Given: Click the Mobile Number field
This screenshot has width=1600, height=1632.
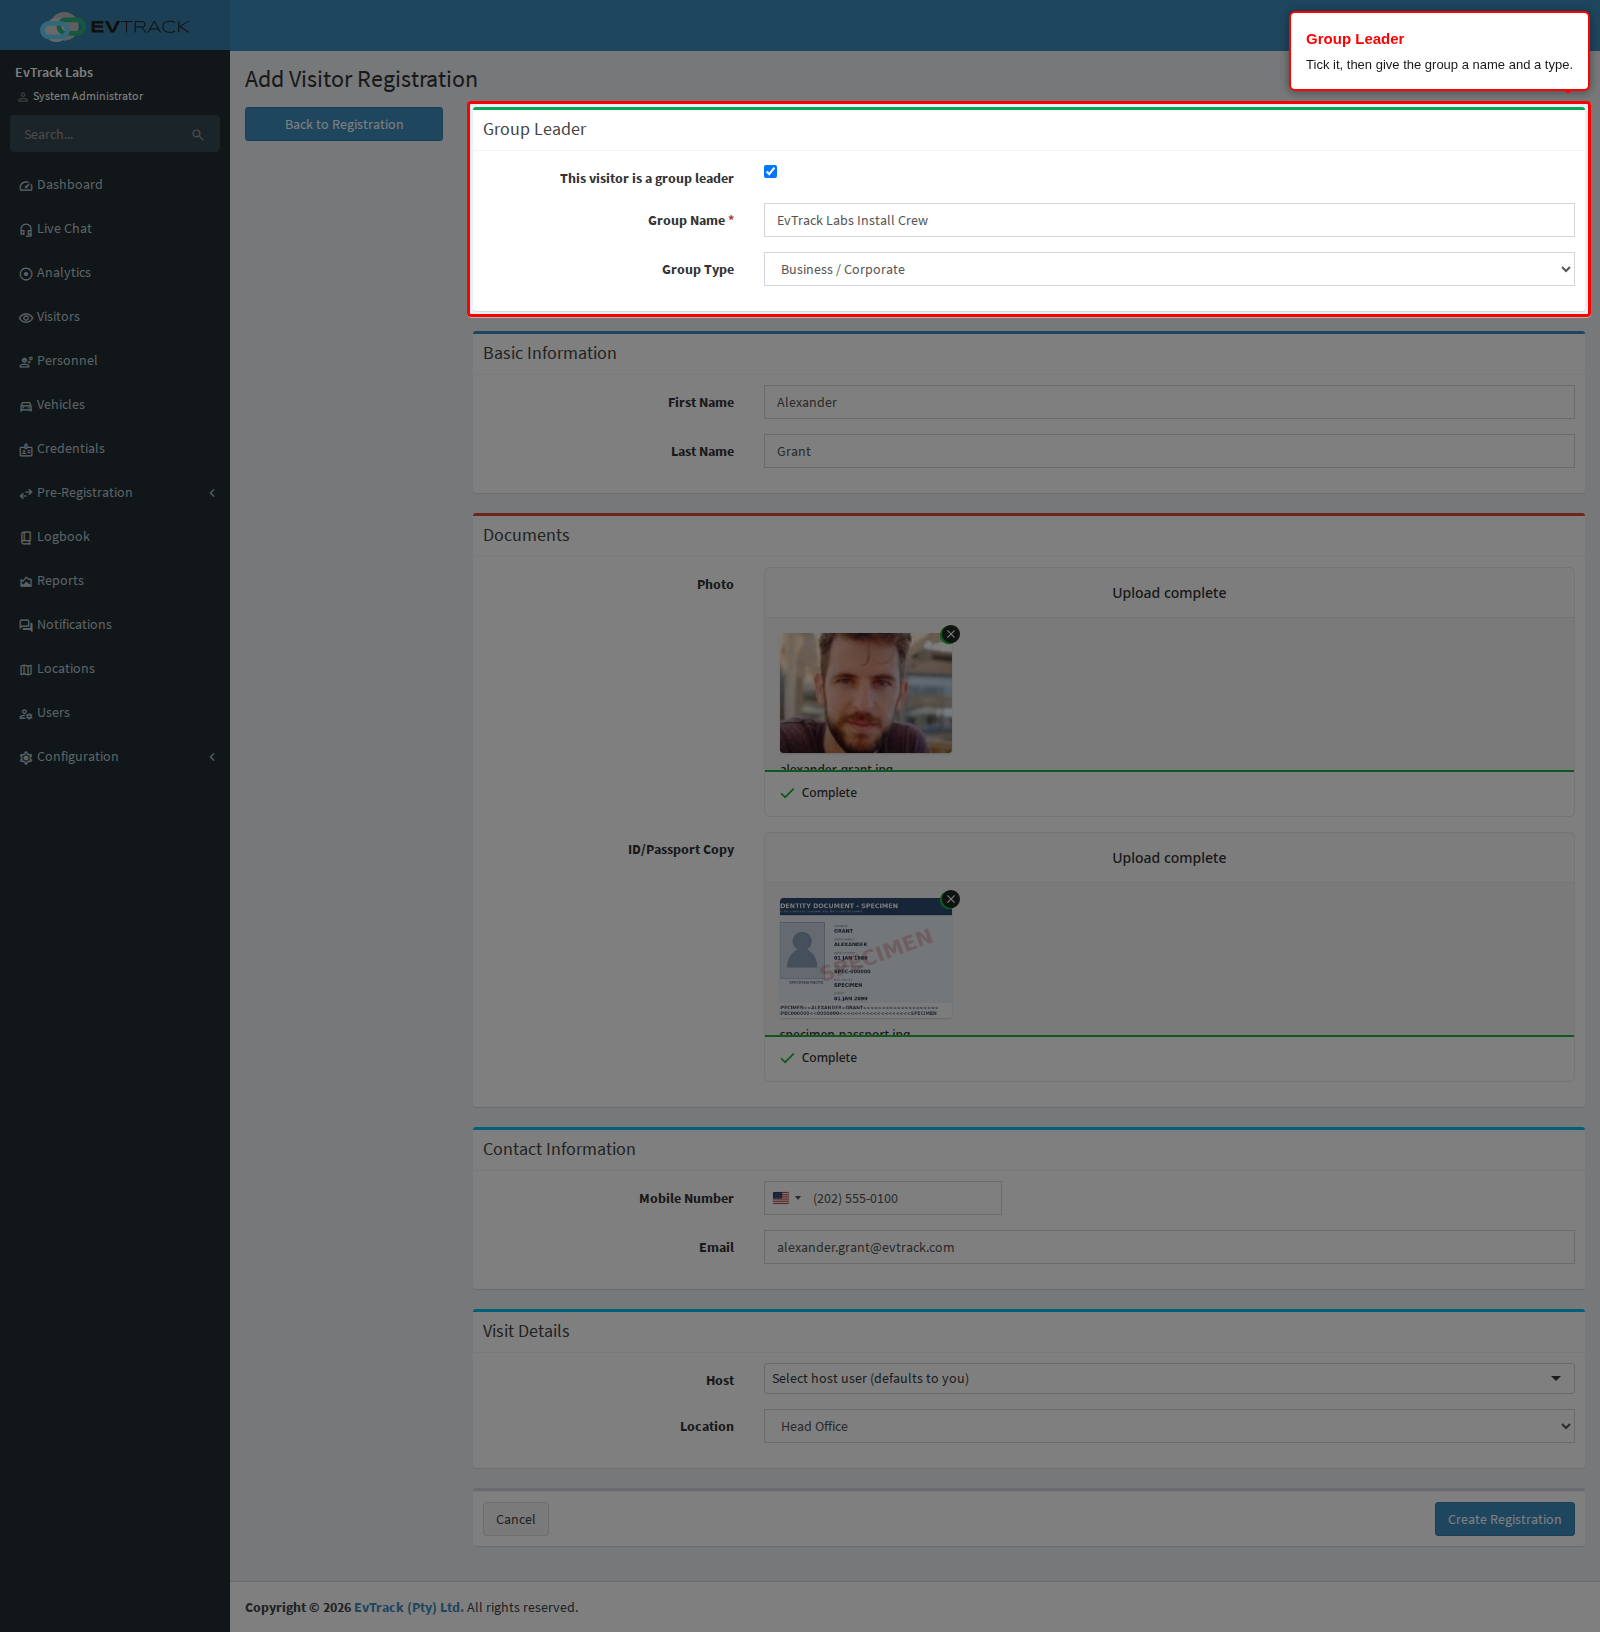Looking at the screenshot, I should 883,1198.
